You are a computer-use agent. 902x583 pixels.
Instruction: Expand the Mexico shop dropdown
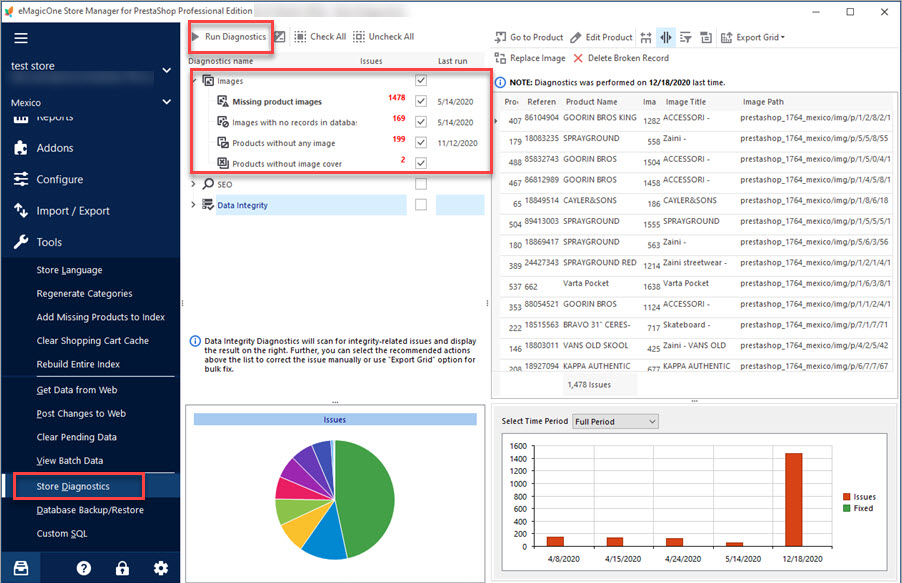point(166,102)
